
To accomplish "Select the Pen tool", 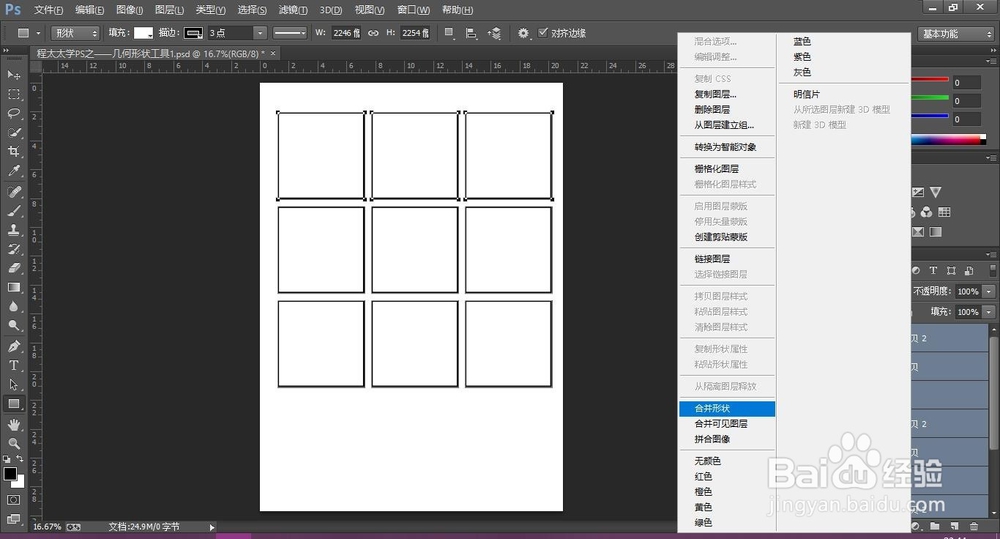I will (x=13, y=346).
